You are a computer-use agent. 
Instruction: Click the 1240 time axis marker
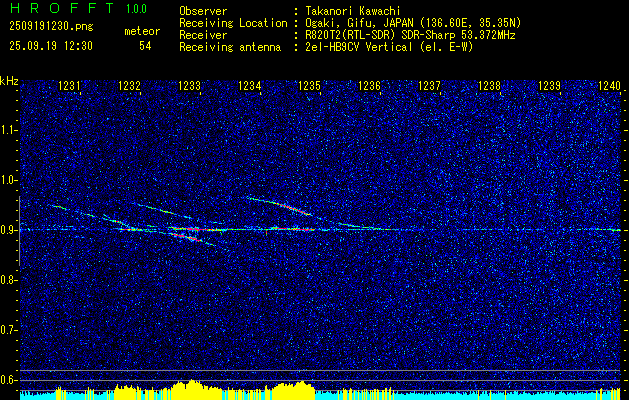pyautogui.click(x=609, y=85)
